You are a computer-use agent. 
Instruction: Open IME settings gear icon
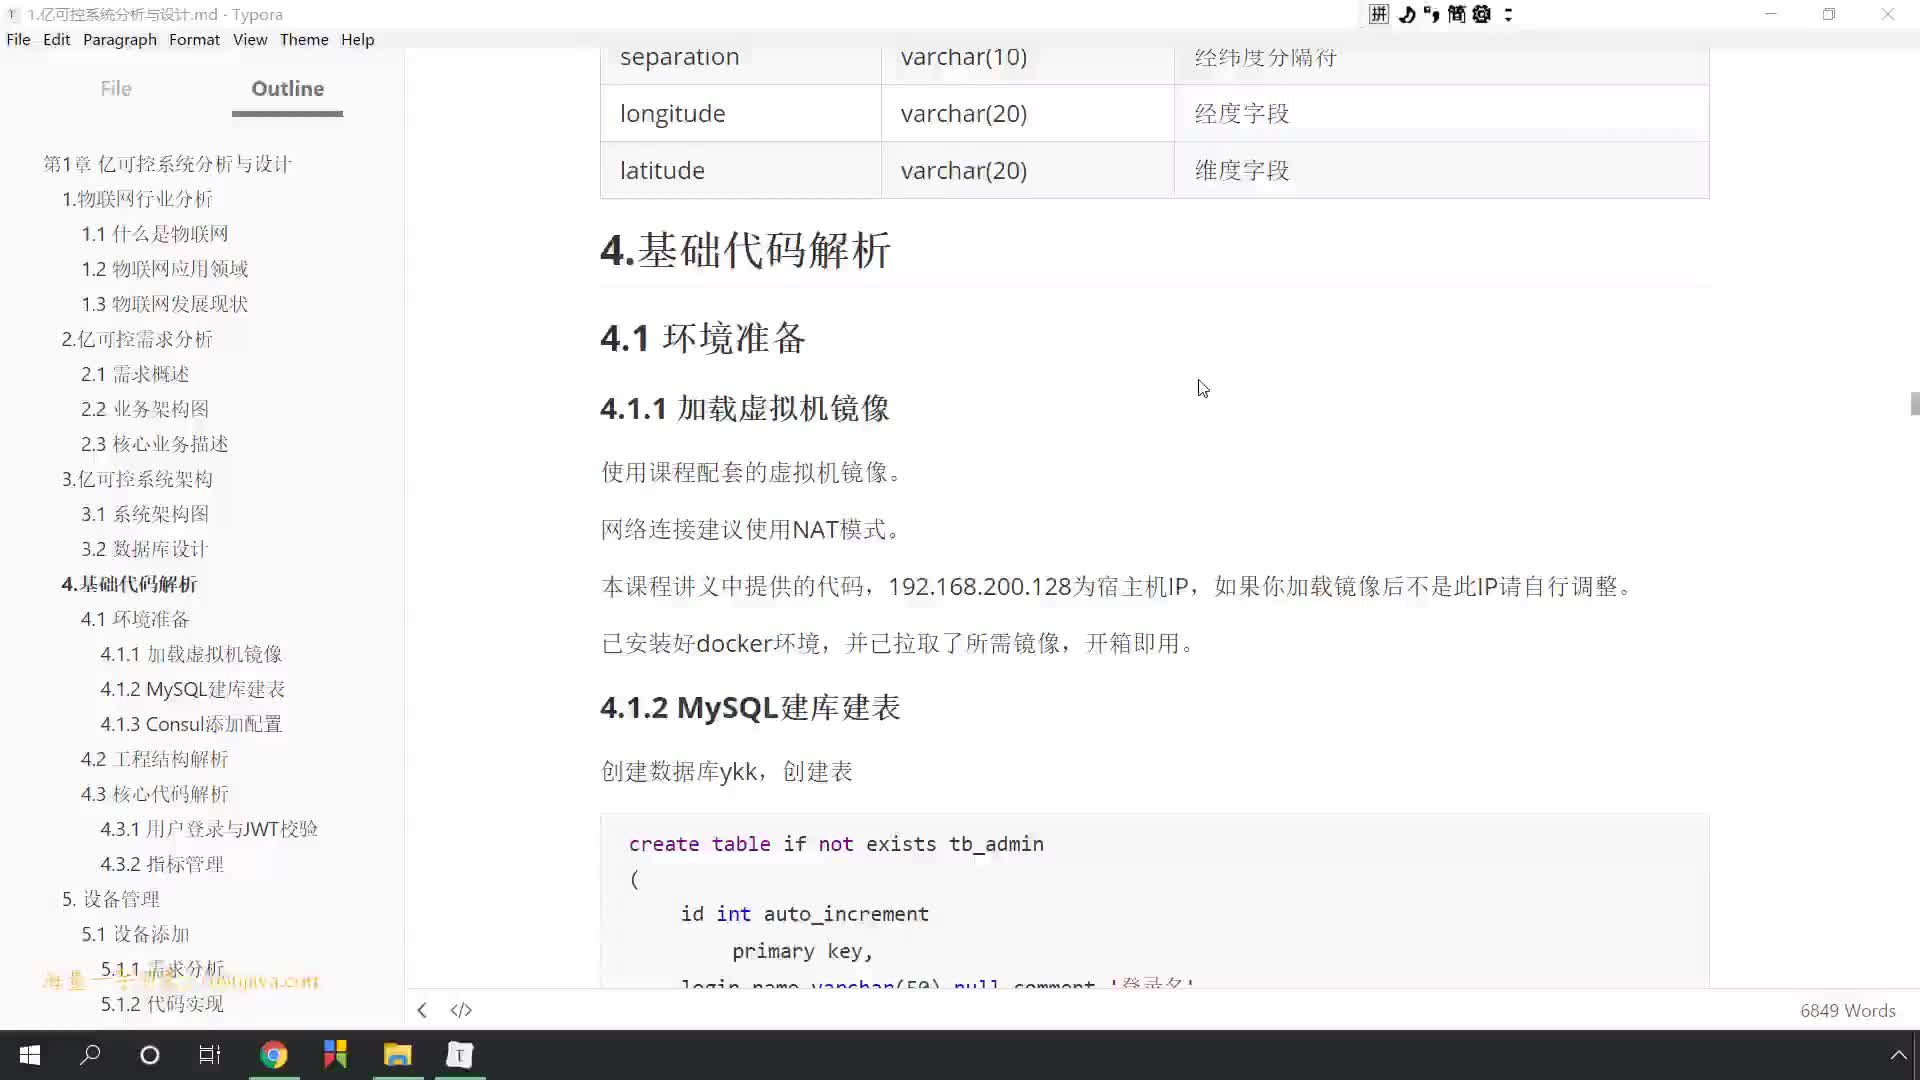click(x=1482, y=14)
